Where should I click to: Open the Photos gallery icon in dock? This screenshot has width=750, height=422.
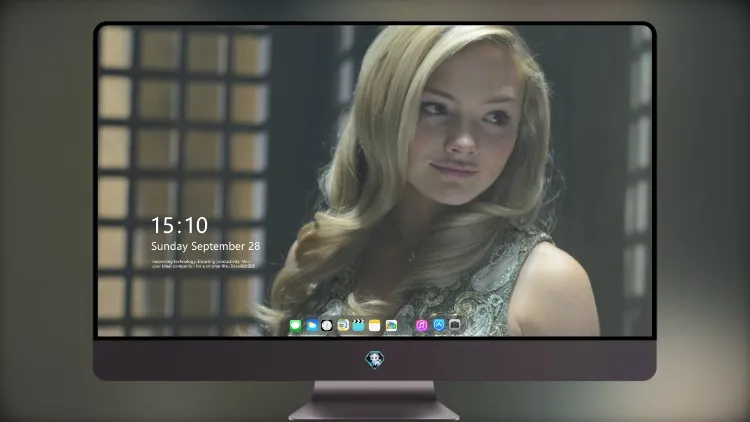point(391,325)
